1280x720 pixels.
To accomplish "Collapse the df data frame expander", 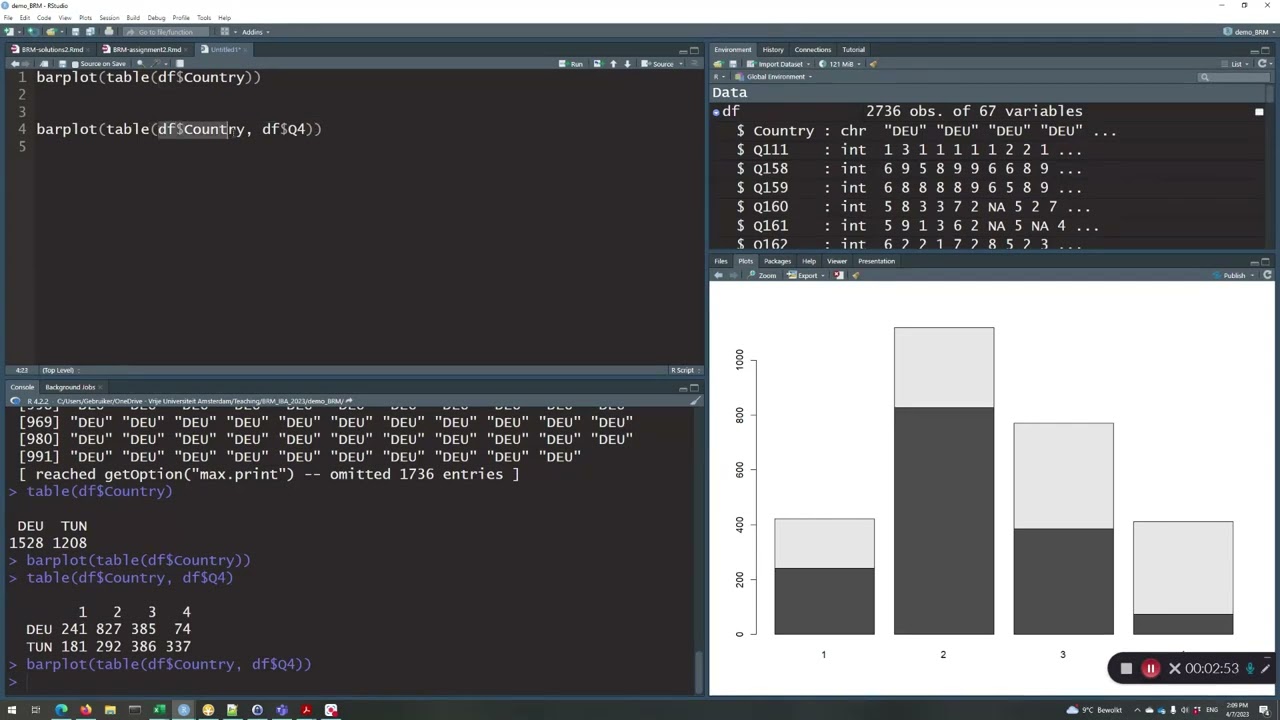I will (x=716, y=111).
